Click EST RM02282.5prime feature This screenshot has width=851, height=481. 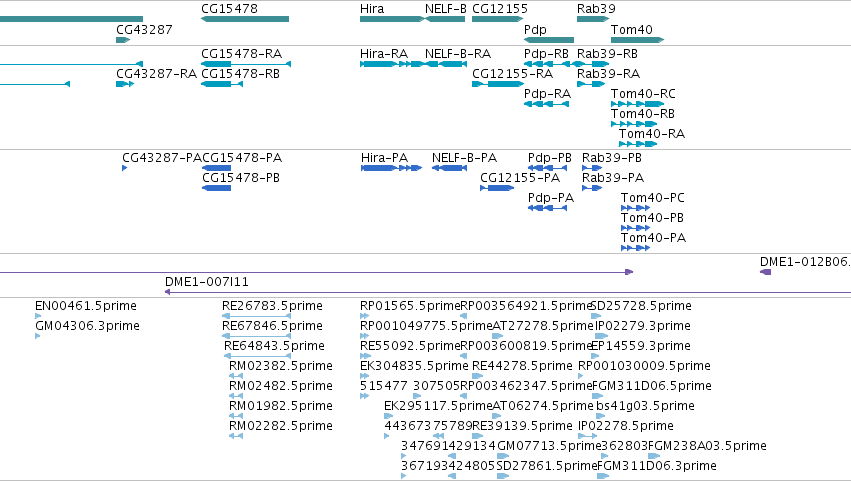(x=236, y=437)
